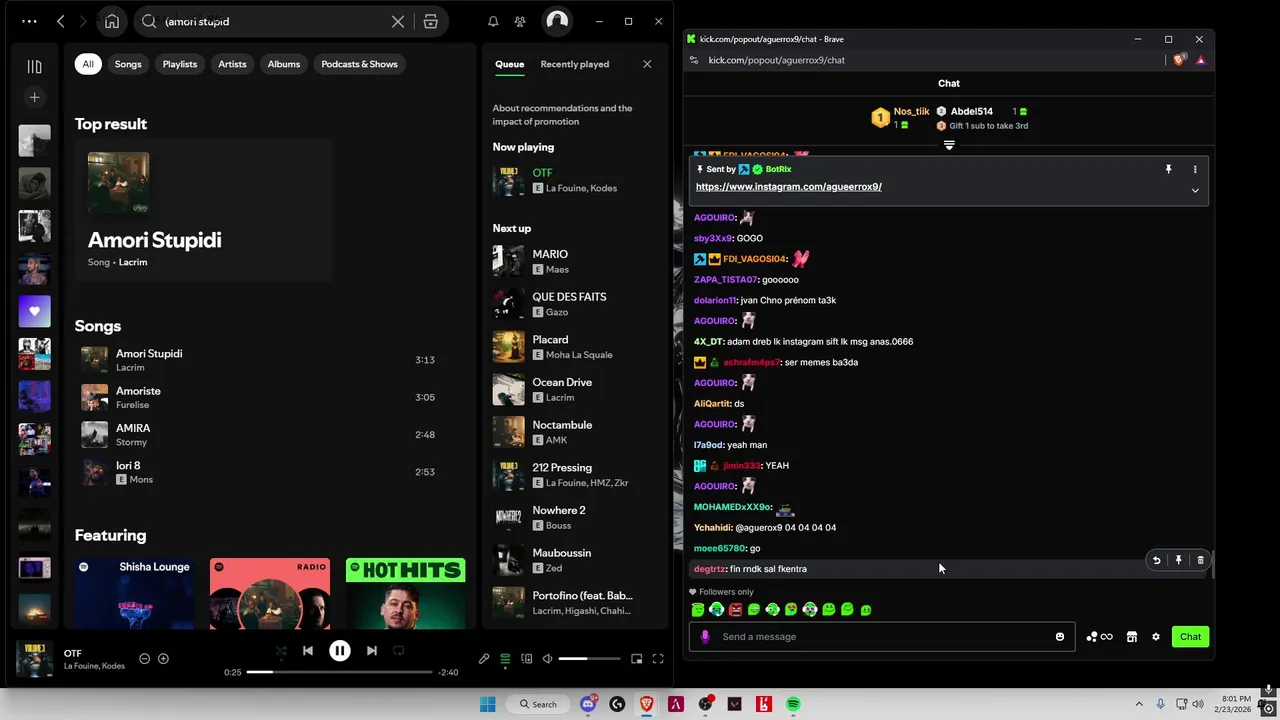This screenshot has height=720, width=1280.
Task: Skip to previous track
Action: [x=308, y=651]
